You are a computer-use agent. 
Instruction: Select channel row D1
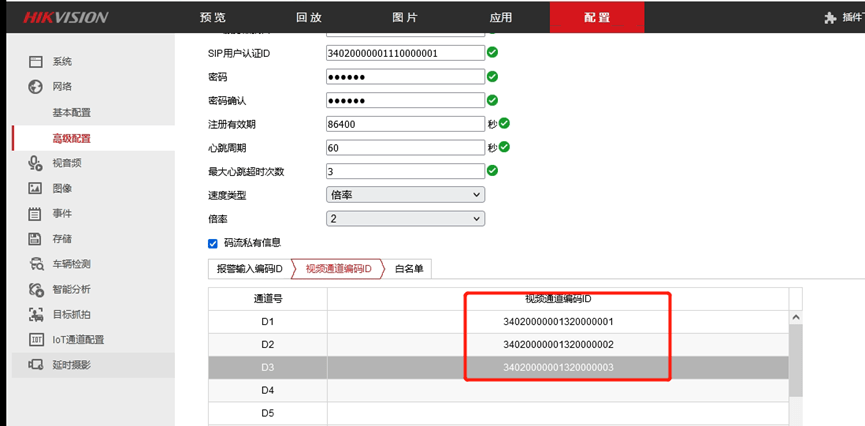point(499,322)
